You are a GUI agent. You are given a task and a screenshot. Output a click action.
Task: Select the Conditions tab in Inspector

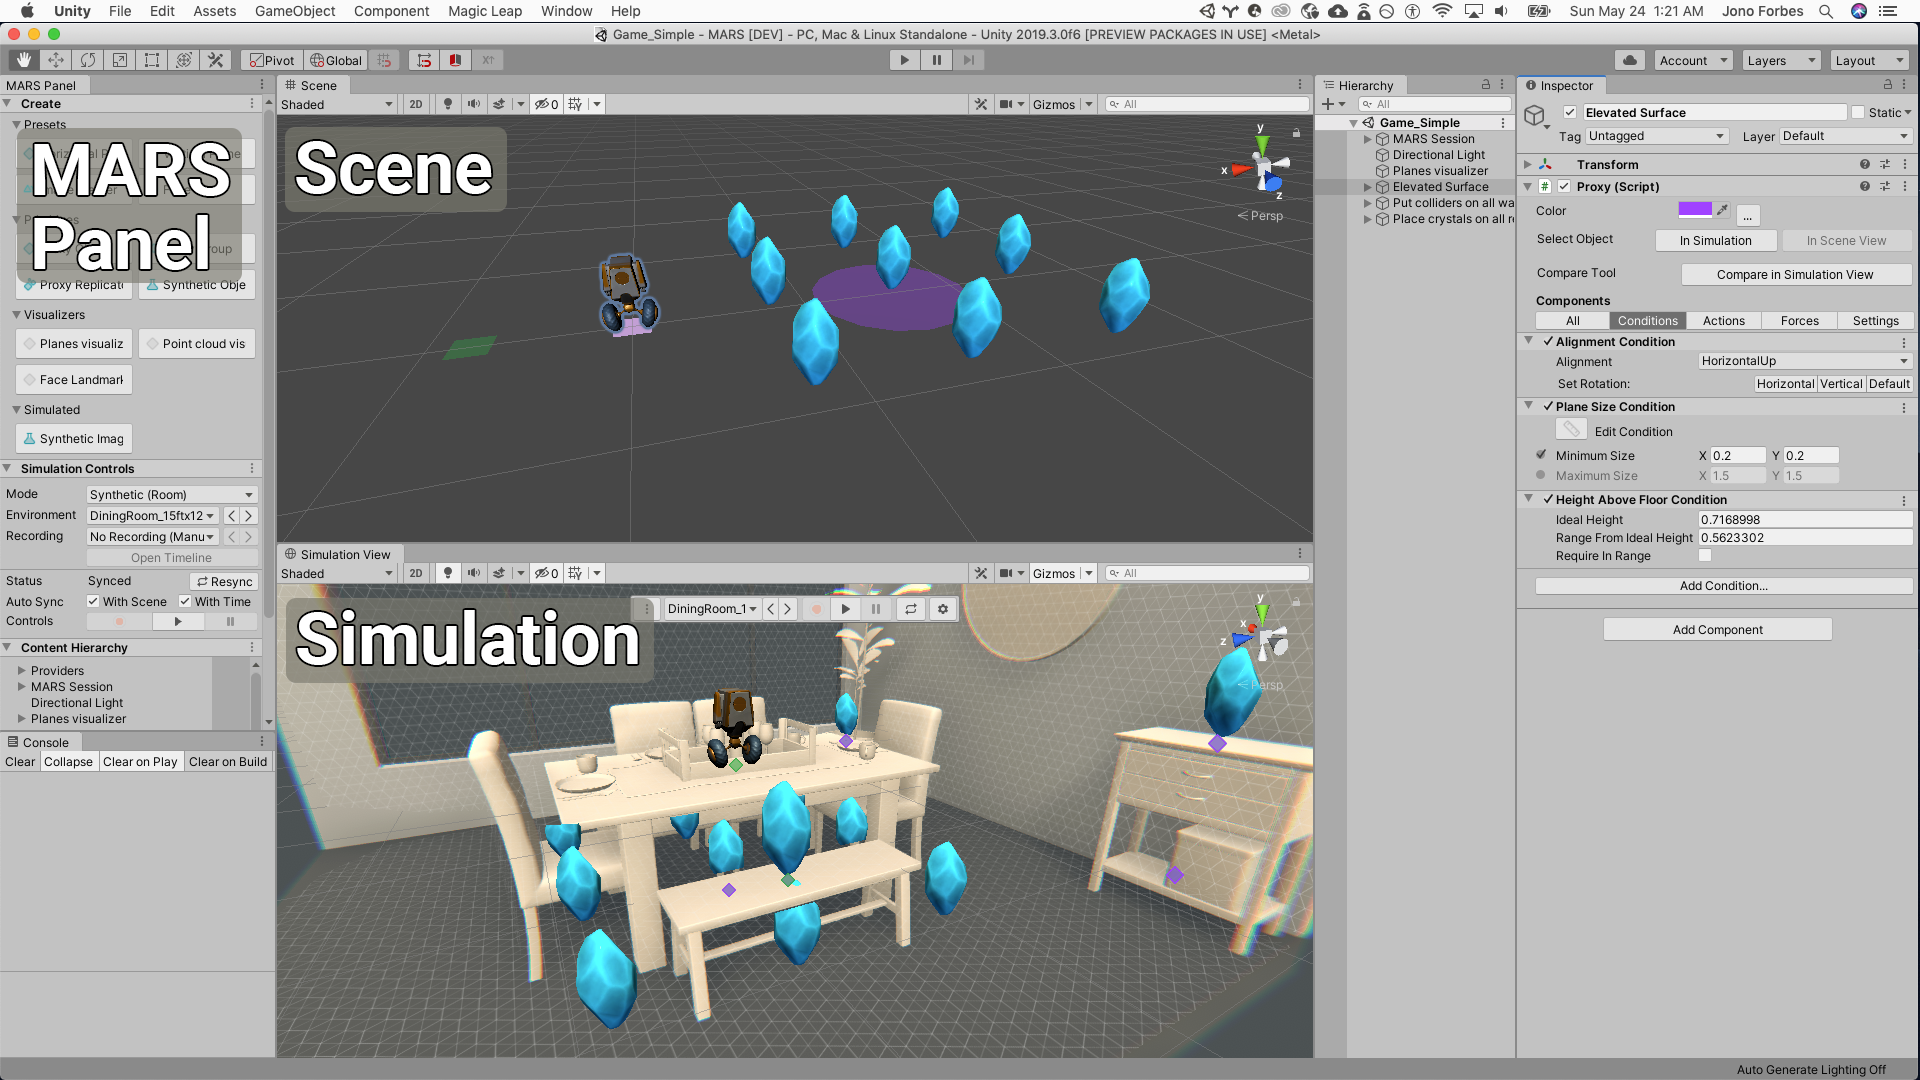pos(1648,320)
